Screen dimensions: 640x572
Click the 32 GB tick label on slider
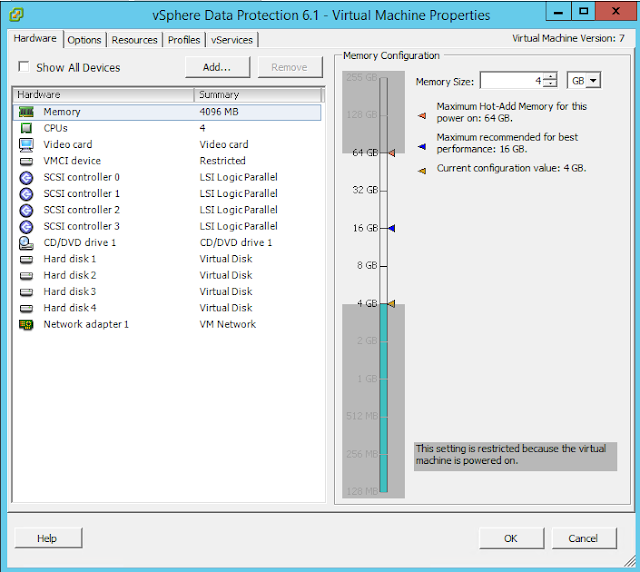(x=365, y=190)
